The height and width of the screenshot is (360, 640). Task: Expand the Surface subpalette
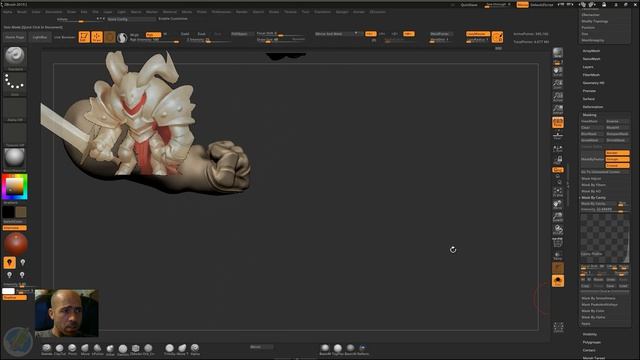tap(589, 99)
